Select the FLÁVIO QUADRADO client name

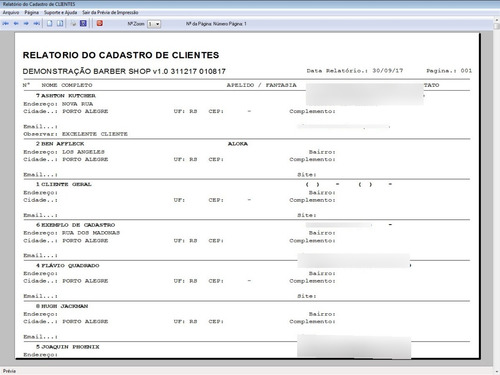coord(70,266)
